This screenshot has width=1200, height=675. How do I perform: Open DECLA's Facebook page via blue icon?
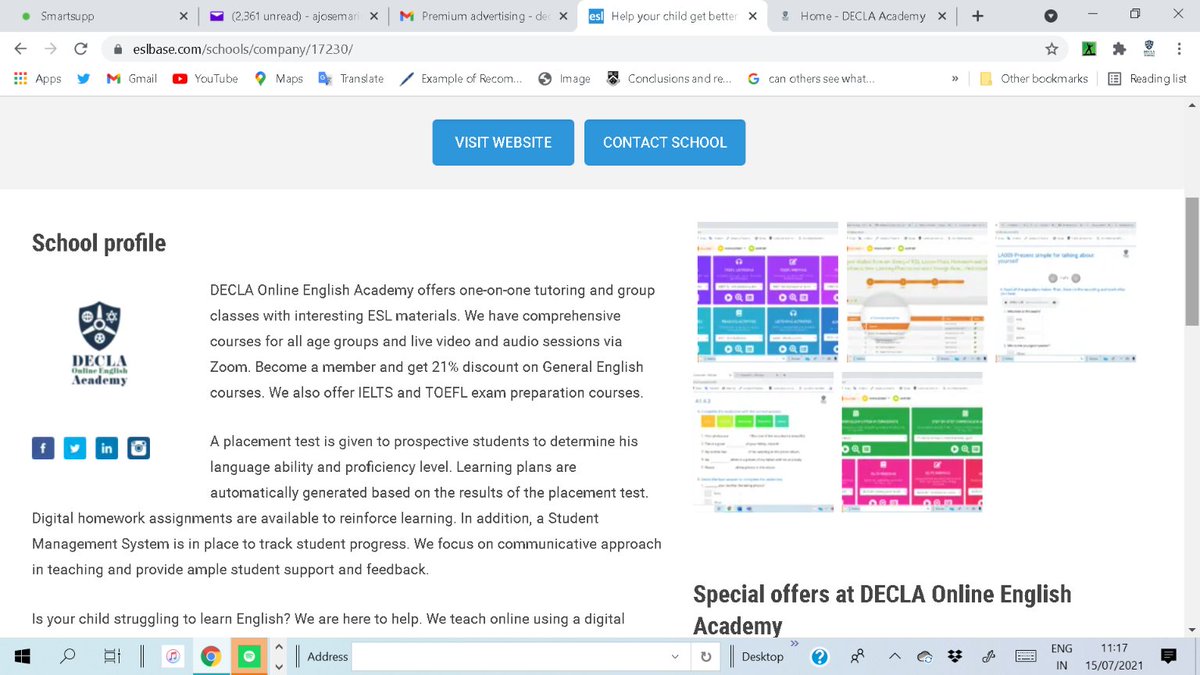click(x=43, y=448)
